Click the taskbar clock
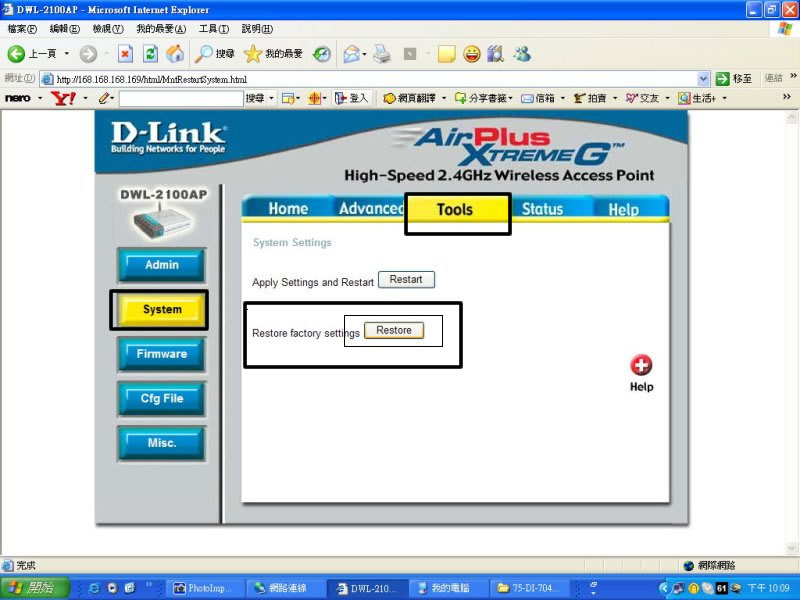This screenshot has width=800, height=600. coord(768,588)
